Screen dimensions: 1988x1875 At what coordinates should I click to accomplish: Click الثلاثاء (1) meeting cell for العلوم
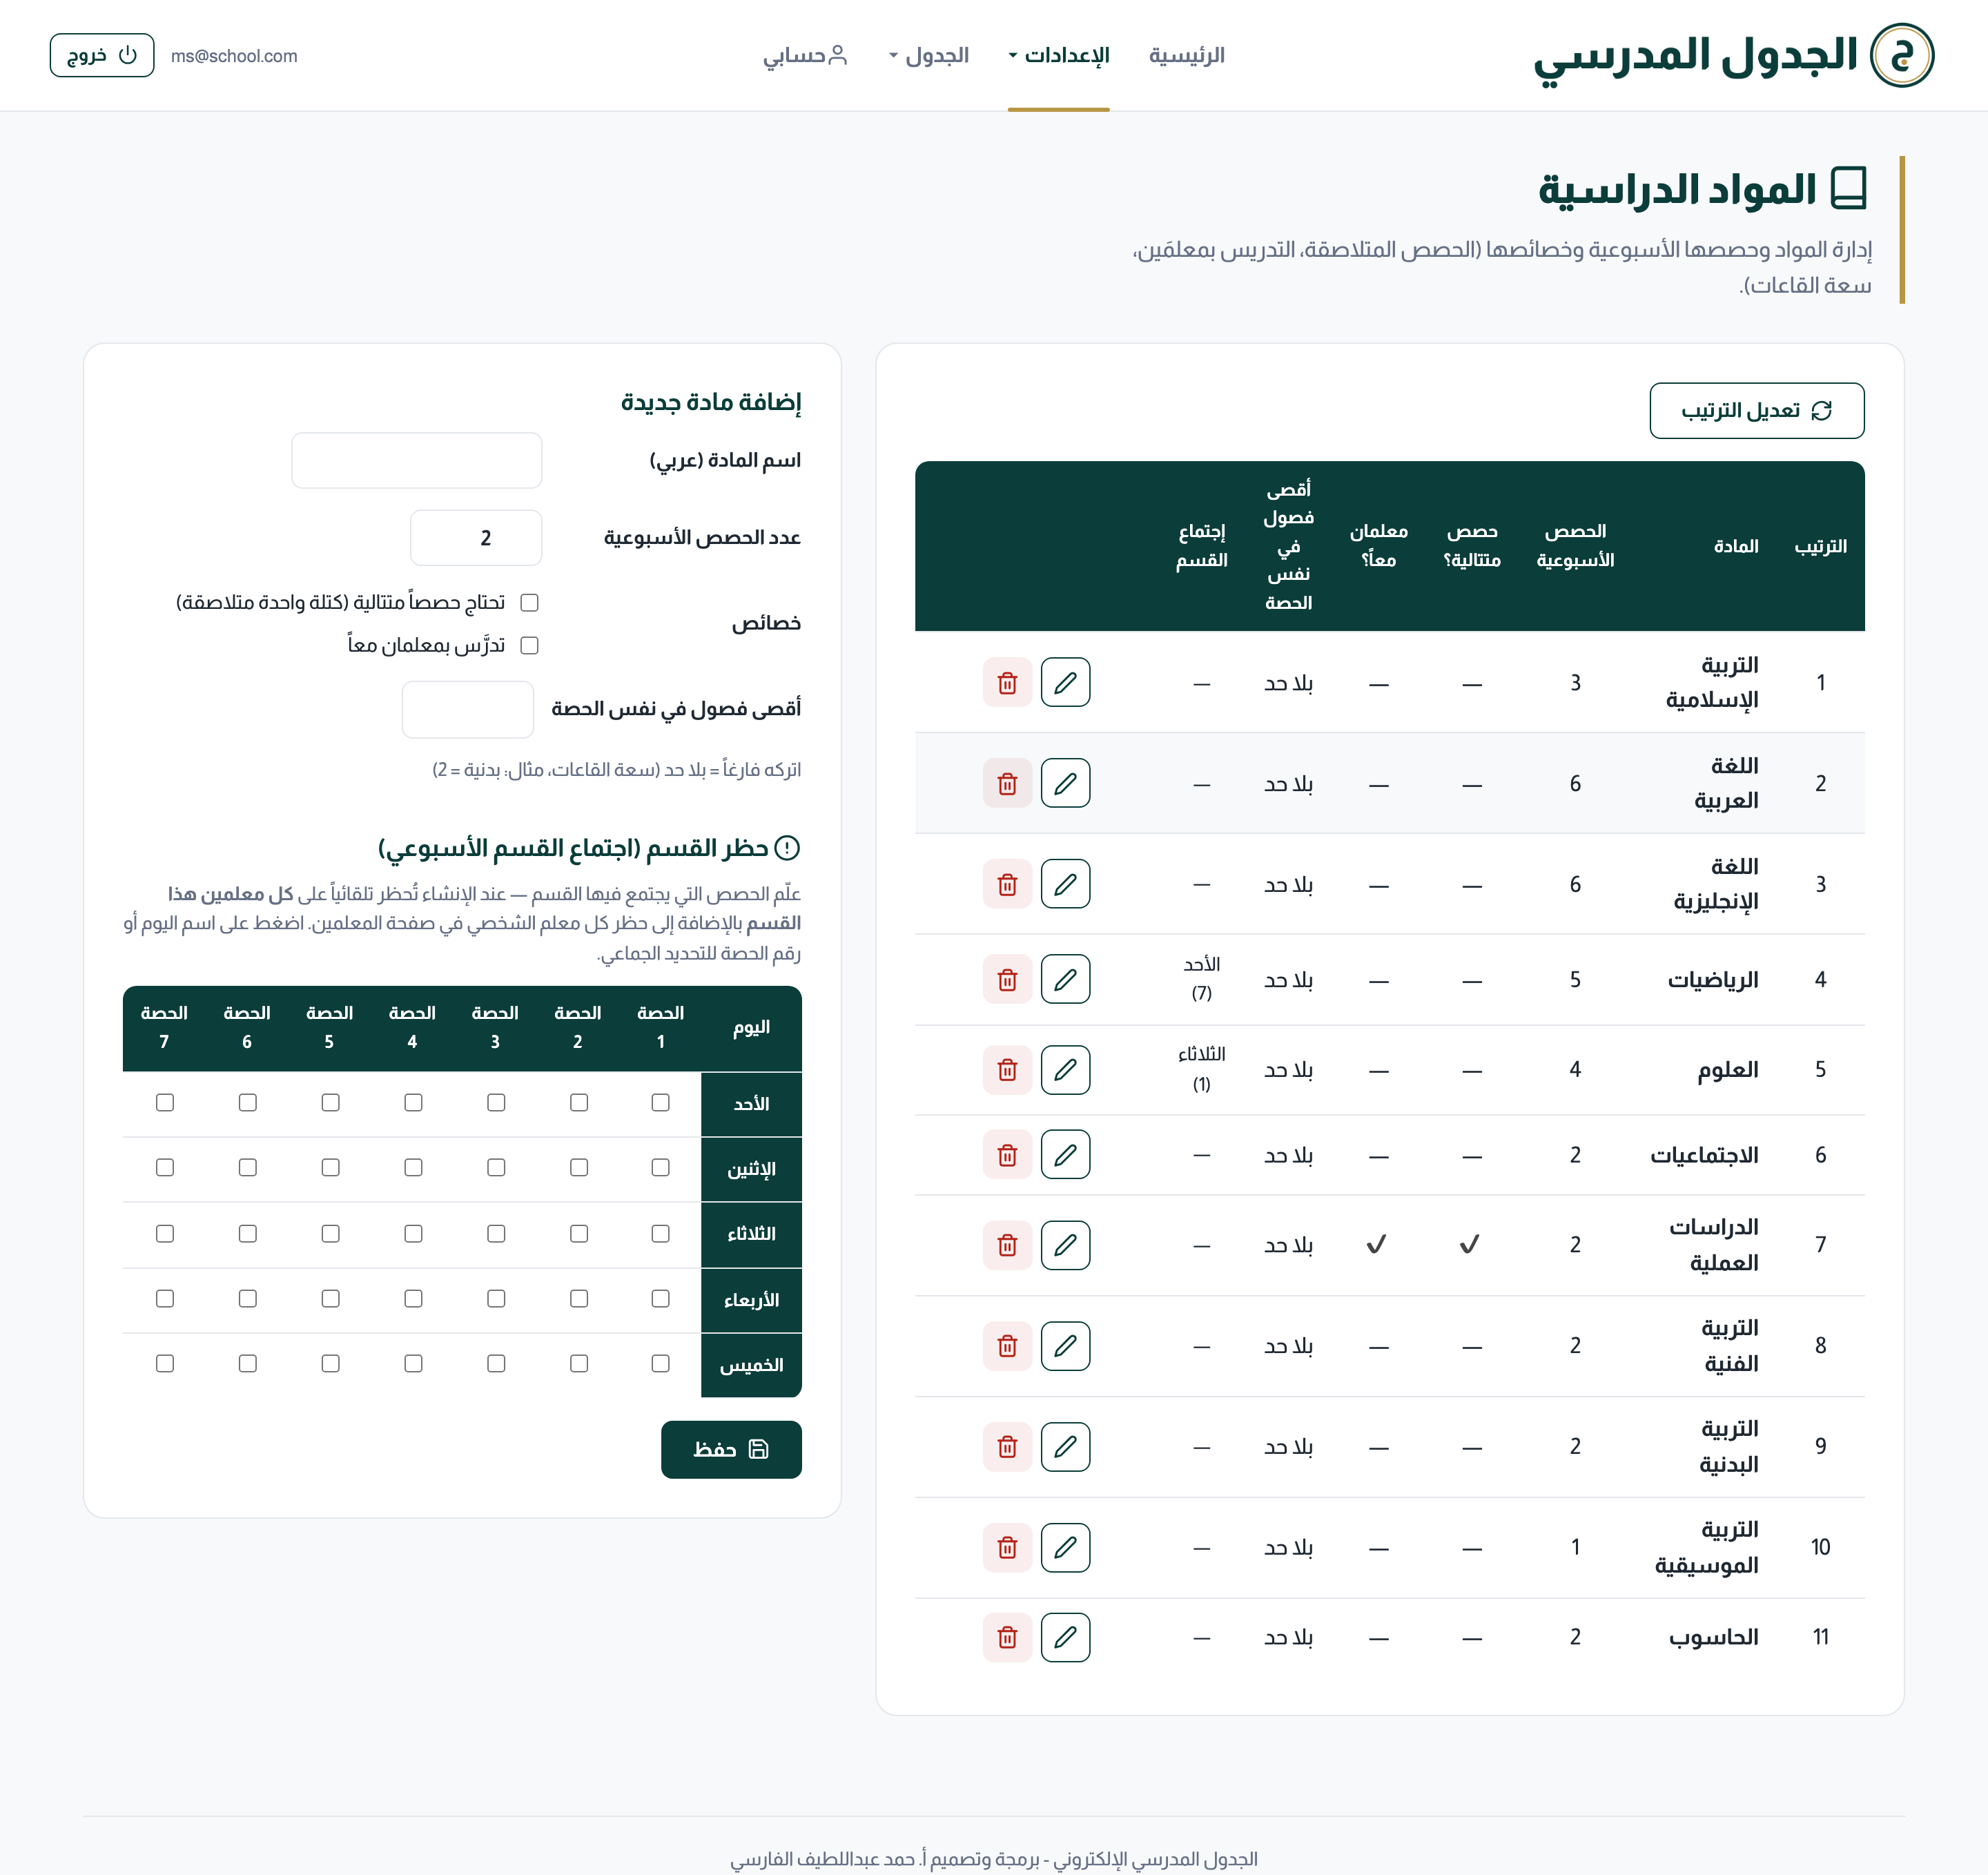coord(1201,1069)
